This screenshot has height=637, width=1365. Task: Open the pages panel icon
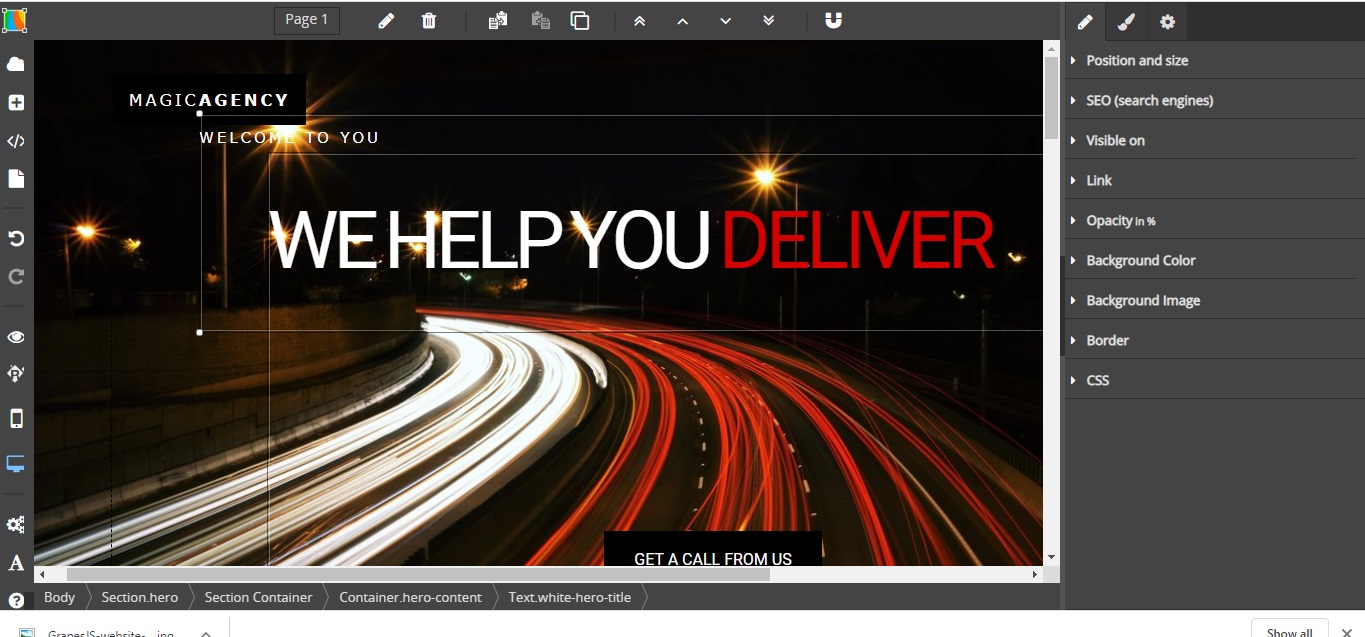click(x=16, y=179)
